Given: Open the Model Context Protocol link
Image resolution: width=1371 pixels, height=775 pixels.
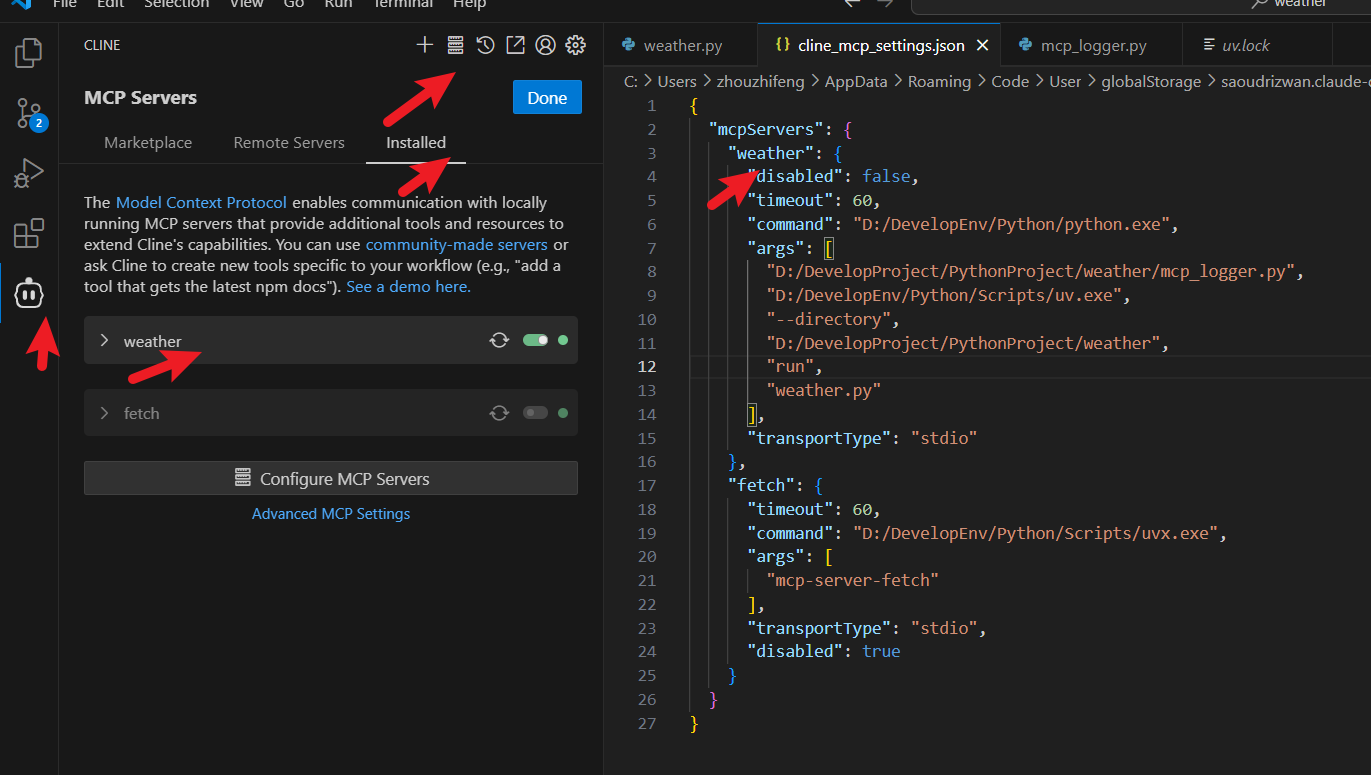Looking at the screenshot, I should 201,202.
